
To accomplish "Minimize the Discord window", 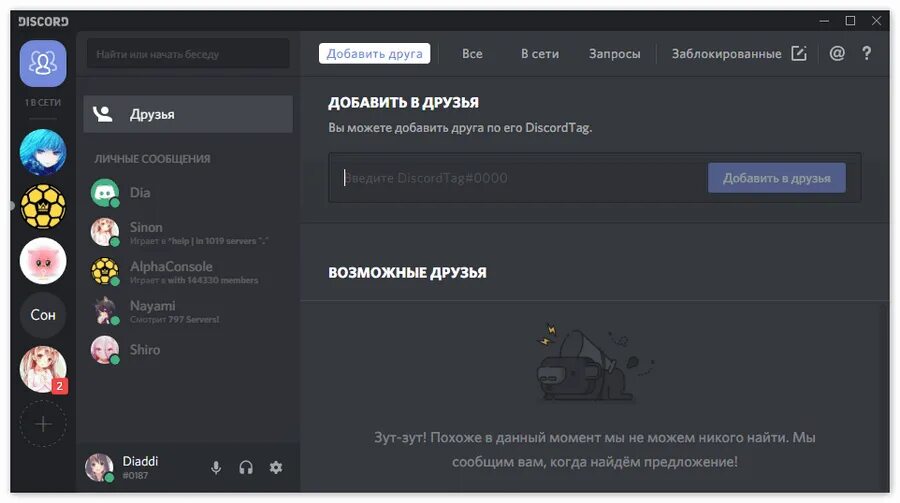I will pyautogui.click(x=824, y=21).
